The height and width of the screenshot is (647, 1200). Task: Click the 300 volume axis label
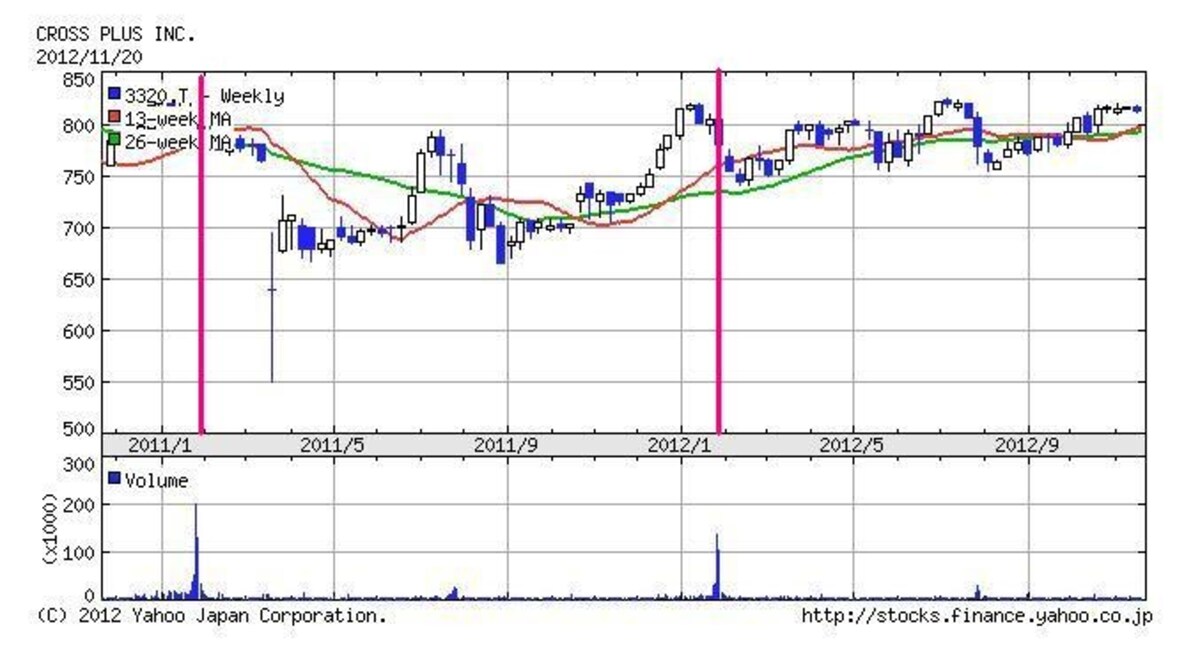click(78, 463)
